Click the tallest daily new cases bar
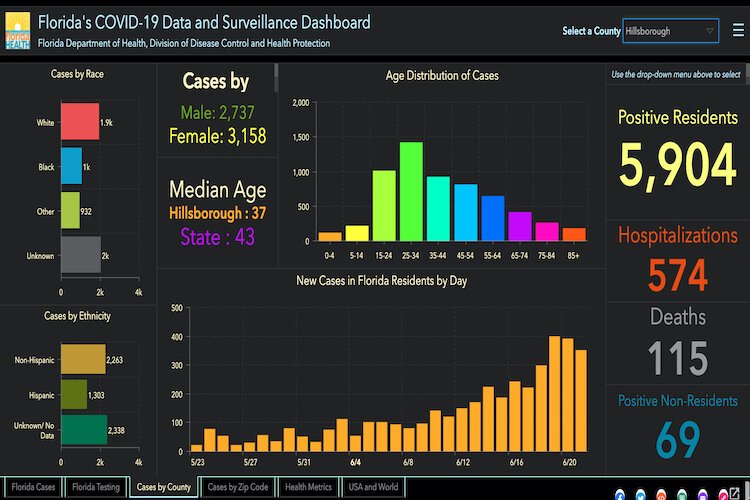 [x=554, y=394]
